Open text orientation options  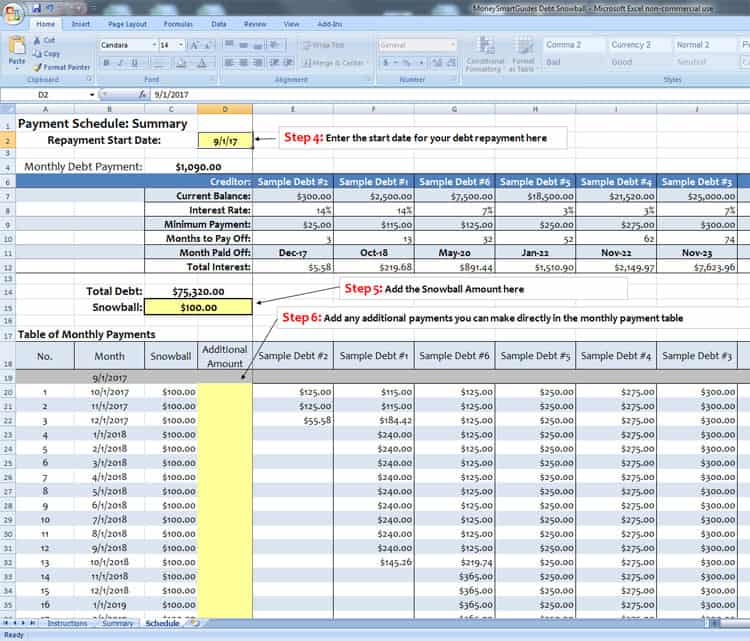275,45
